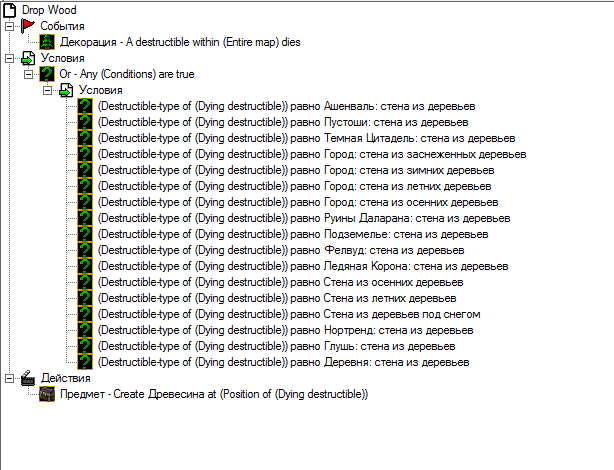Collapse the События node
The image size is (614, 470).
(9, 26)
